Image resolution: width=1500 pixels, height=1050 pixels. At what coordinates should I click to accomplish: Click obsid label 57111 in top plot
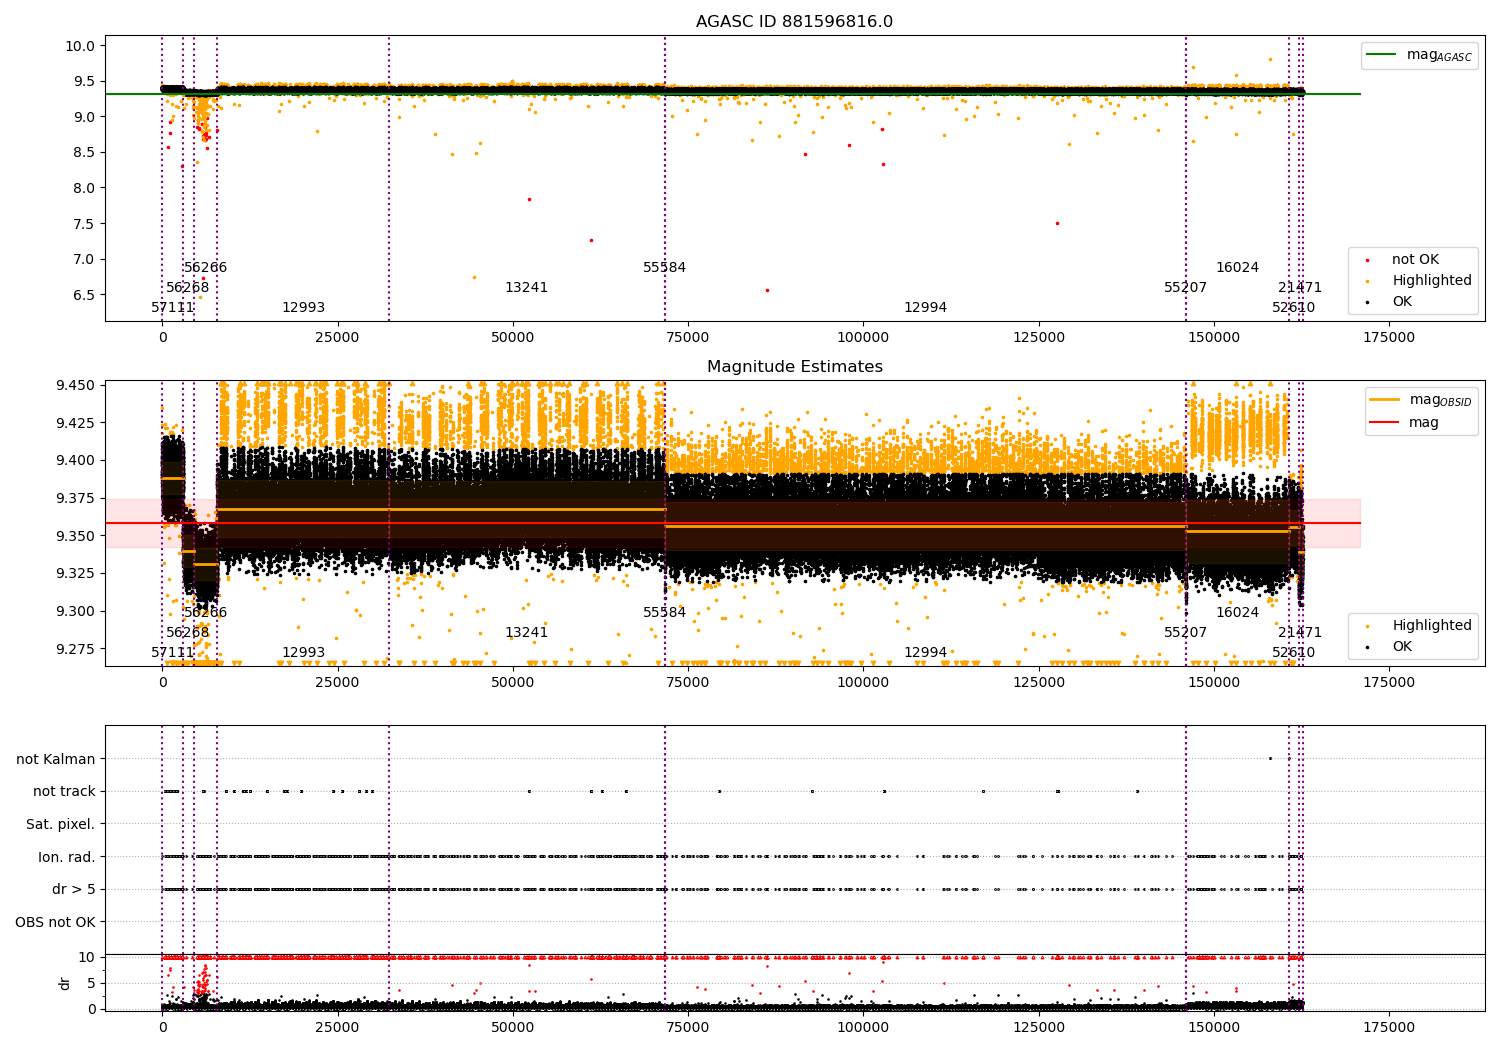click(172, 308)
